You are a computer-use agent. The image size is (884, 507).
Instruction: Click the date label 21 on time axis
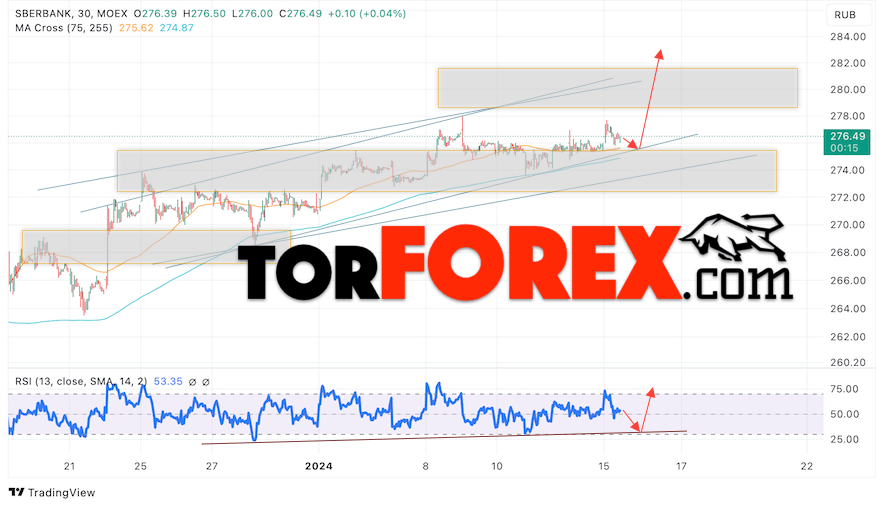(69, 466)
